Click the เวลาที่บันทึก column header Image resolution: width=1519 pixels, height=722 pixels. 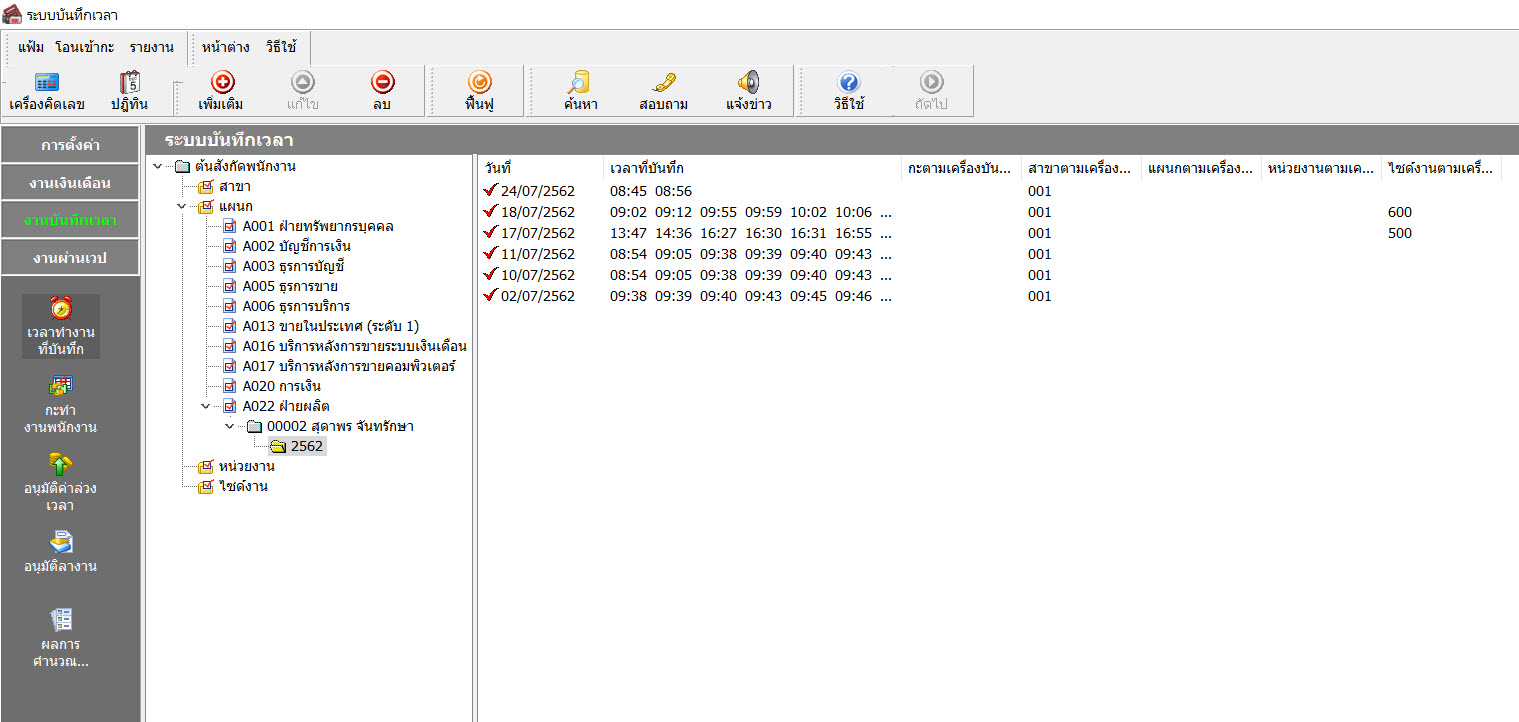(x=752, y=168)
